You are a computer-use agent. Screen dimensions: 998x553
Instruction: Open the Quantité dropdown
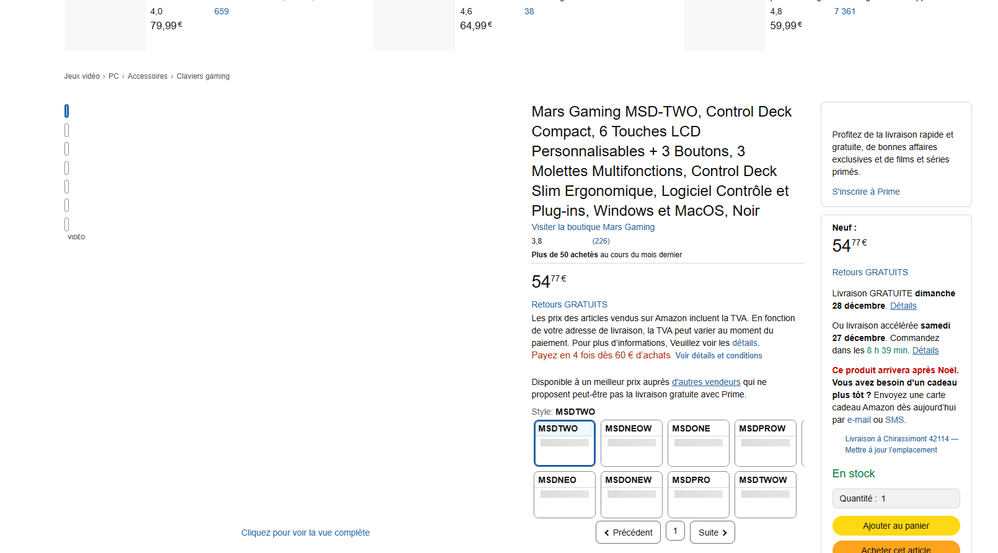pyautogui.click(x=895, y=498)
